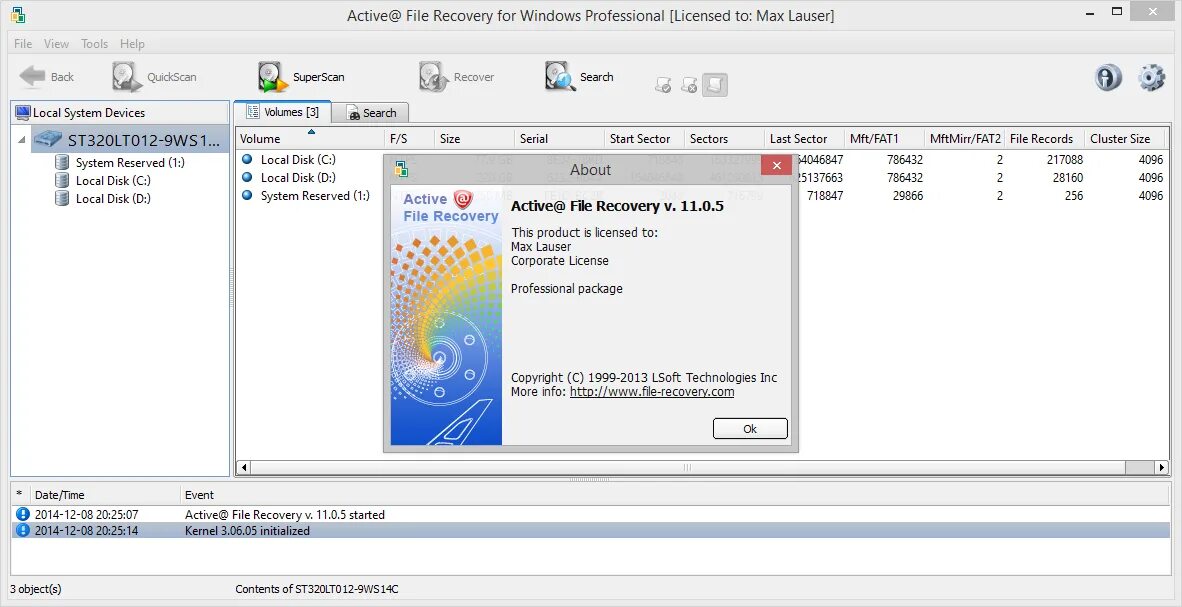The height and width of the screenshot is (607, 1182).
Task: Select Local Disk (C:) in device tree
Action: click(103, 181)
